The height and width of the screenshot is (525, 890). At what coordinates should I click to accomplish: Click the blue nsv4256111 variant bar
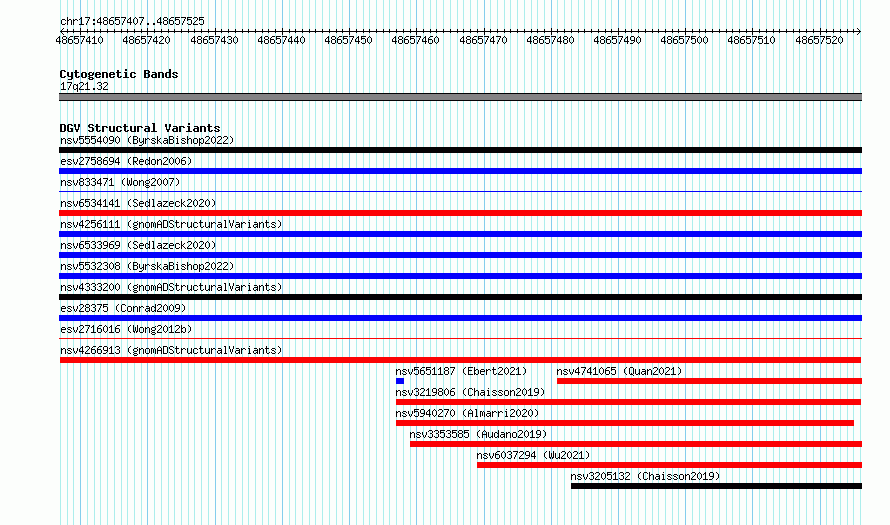tap(460, 234)
